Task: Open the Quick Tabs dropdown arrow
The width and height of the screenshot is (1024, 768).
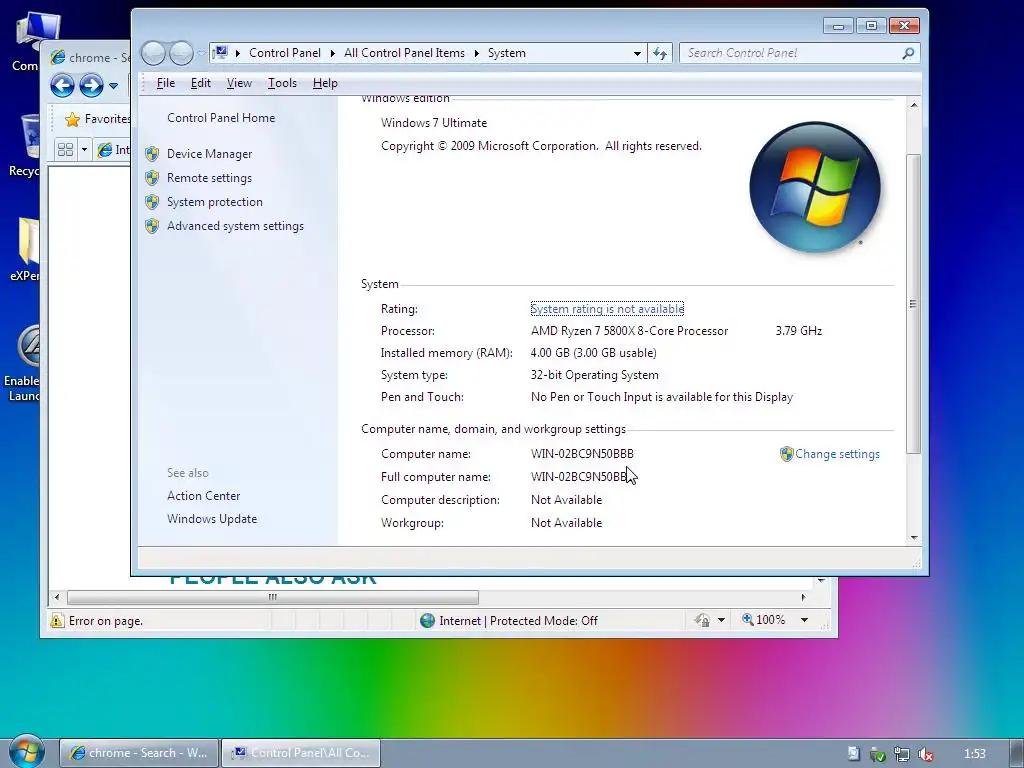Action: click(84, 150)
